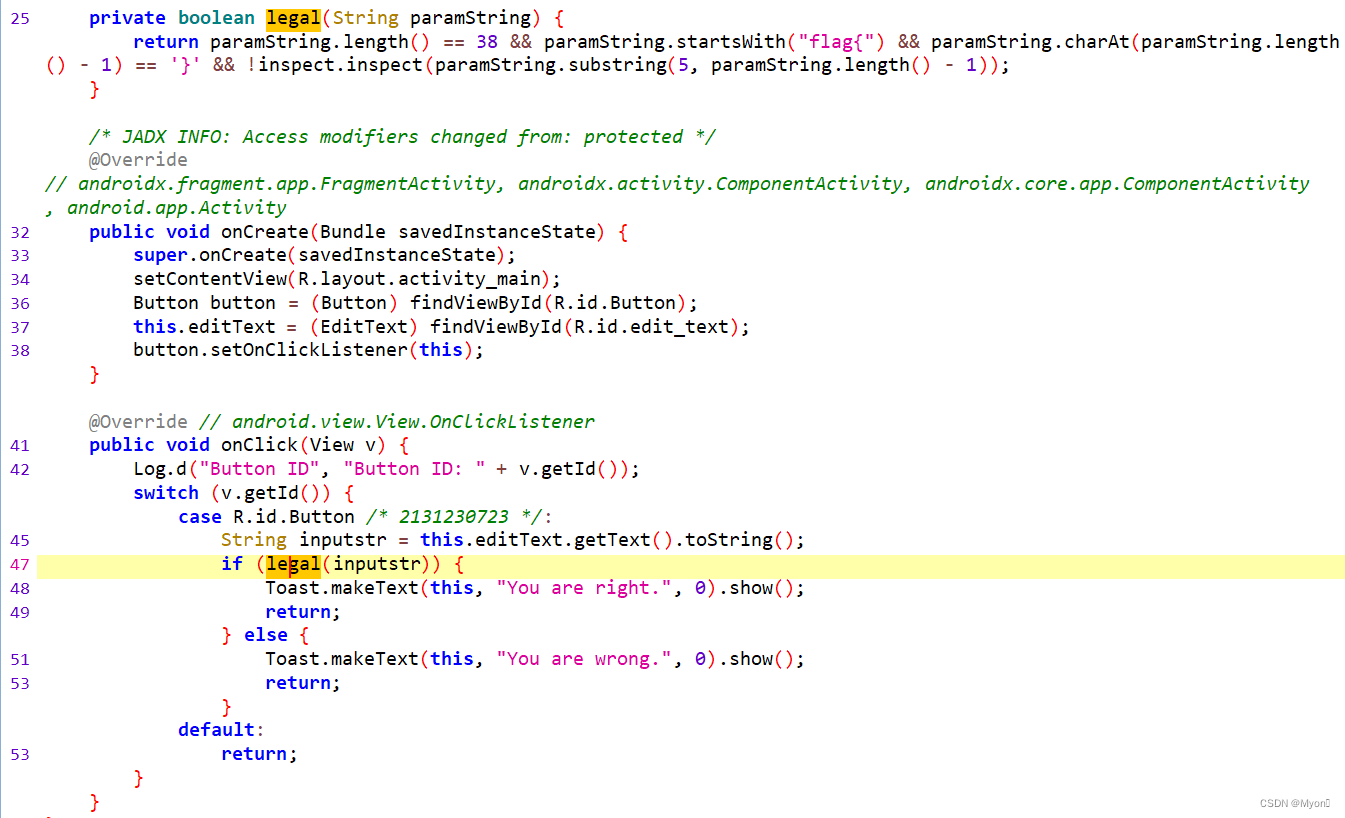Click 'onCreate' in the line 32 declaration
The height and width of the screenshot is (818, 1345).
click(265, 232)
